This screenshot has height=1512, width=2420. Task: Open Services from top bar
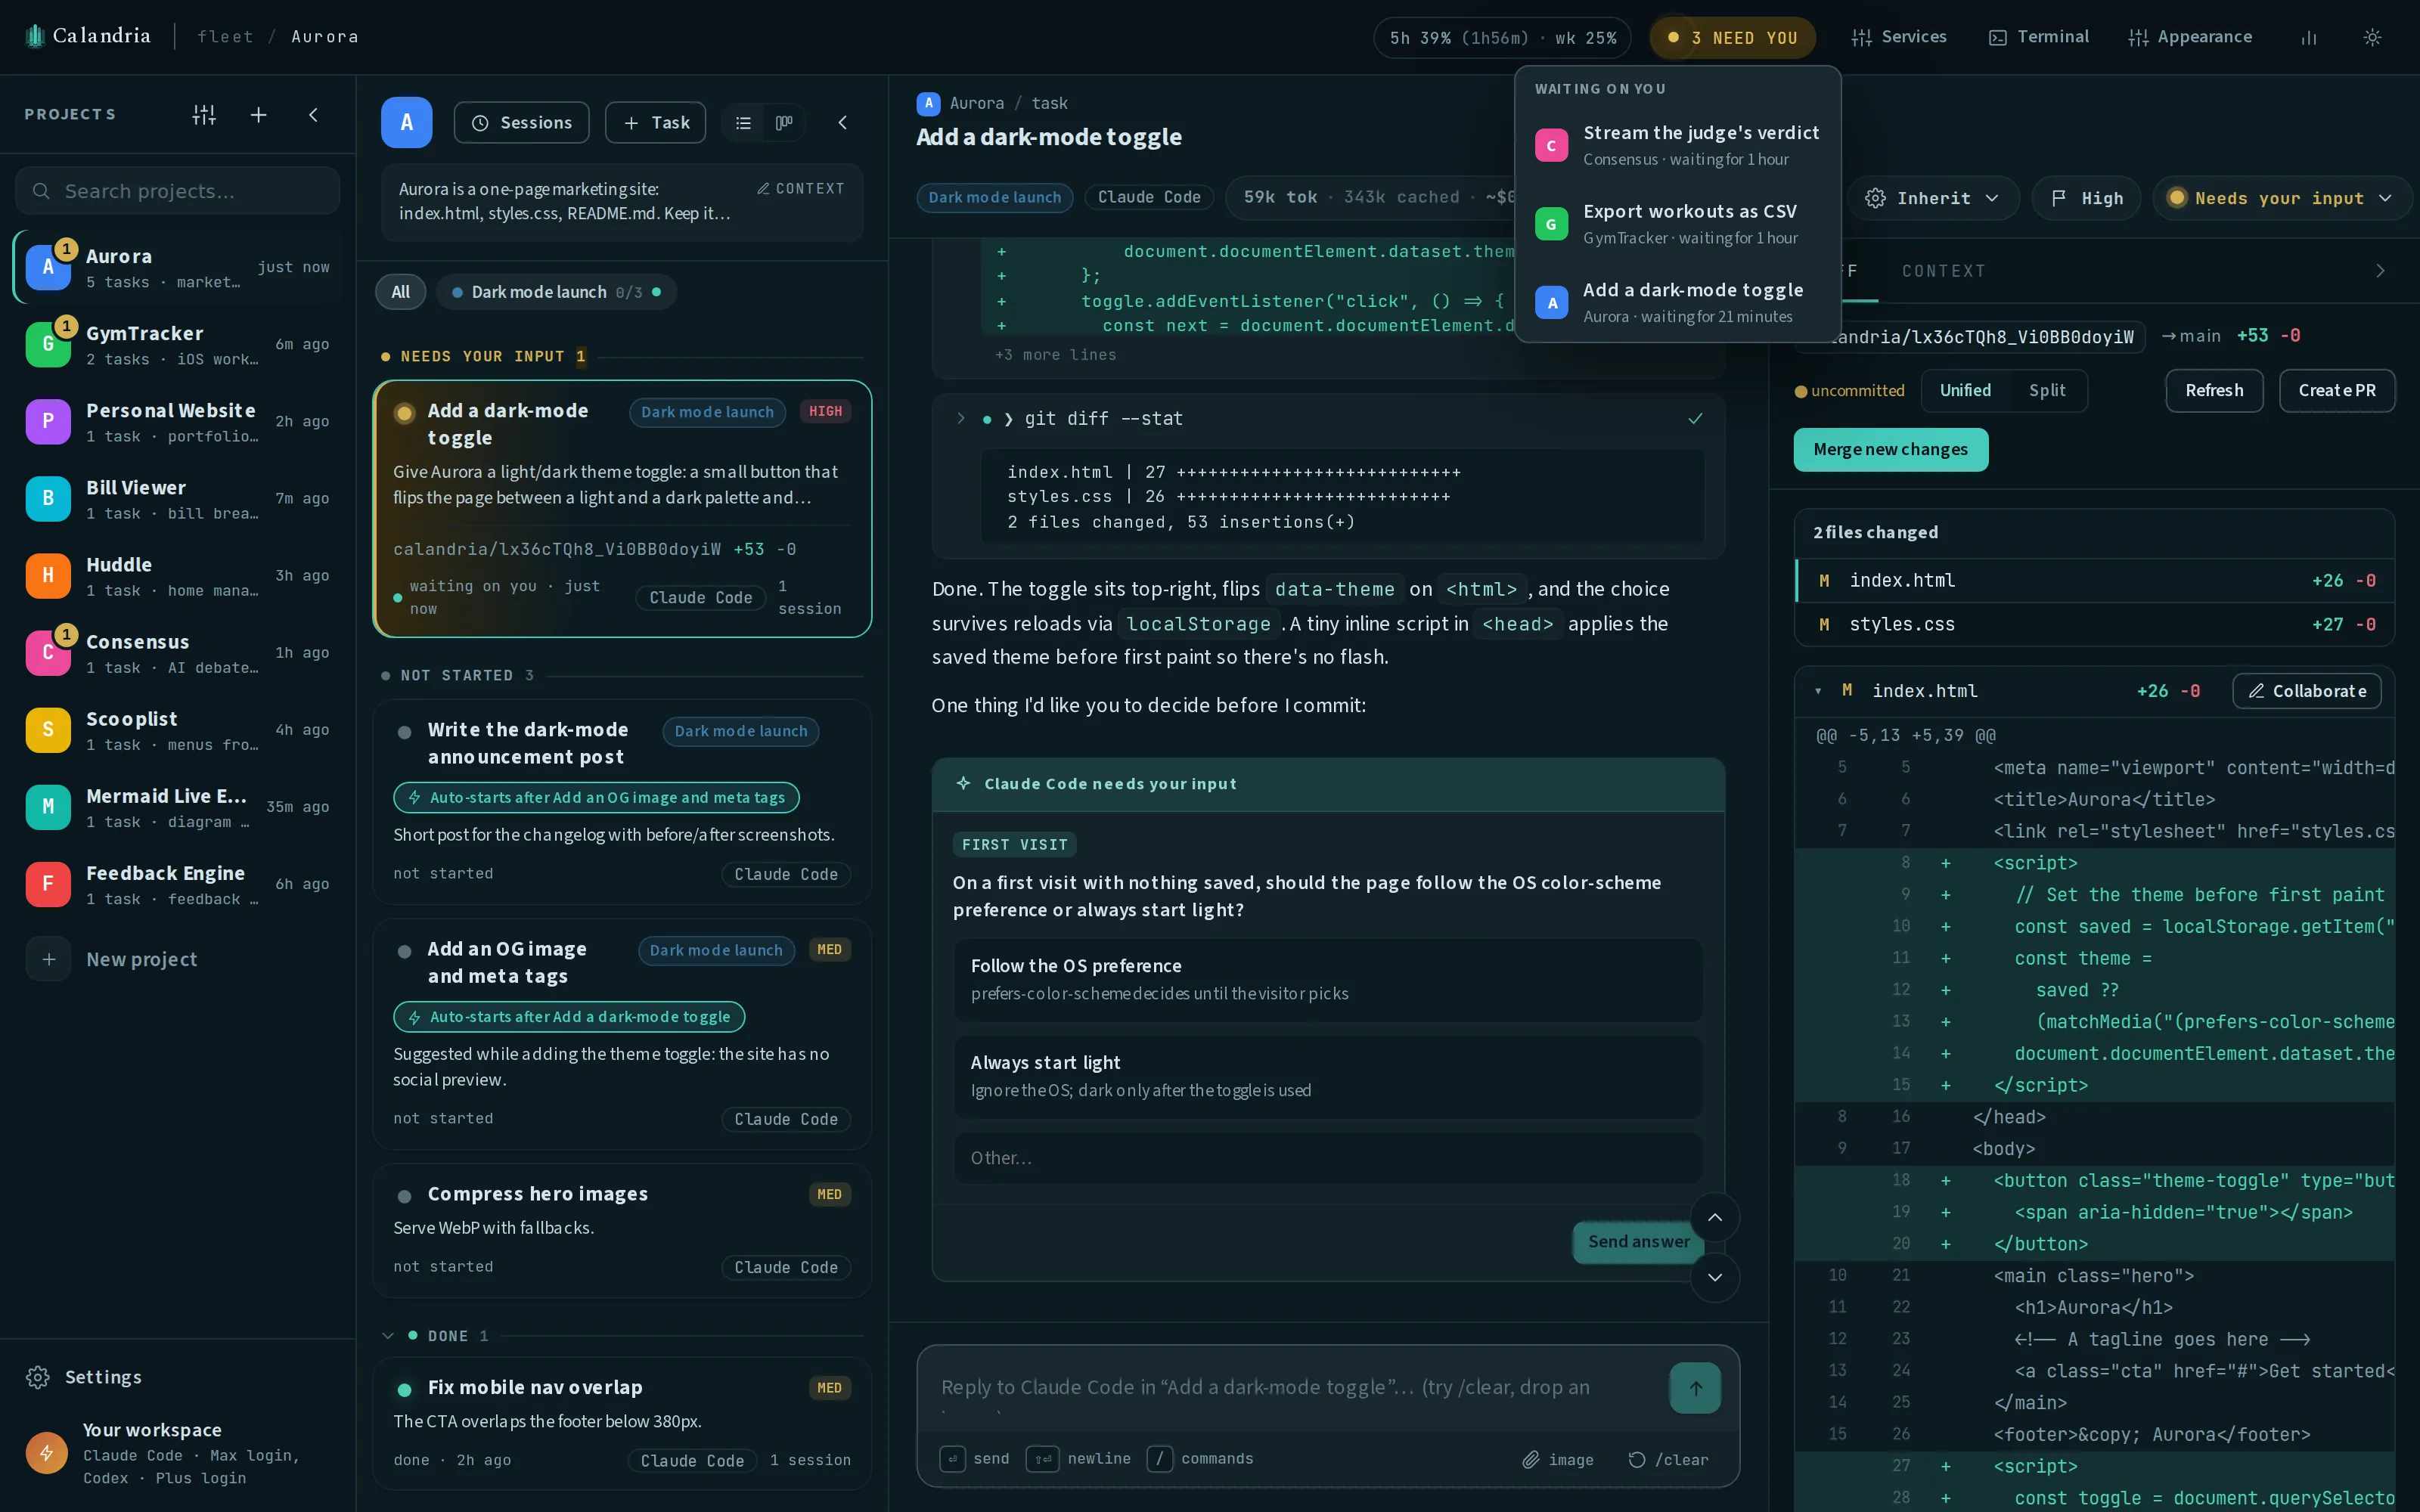1899,37
